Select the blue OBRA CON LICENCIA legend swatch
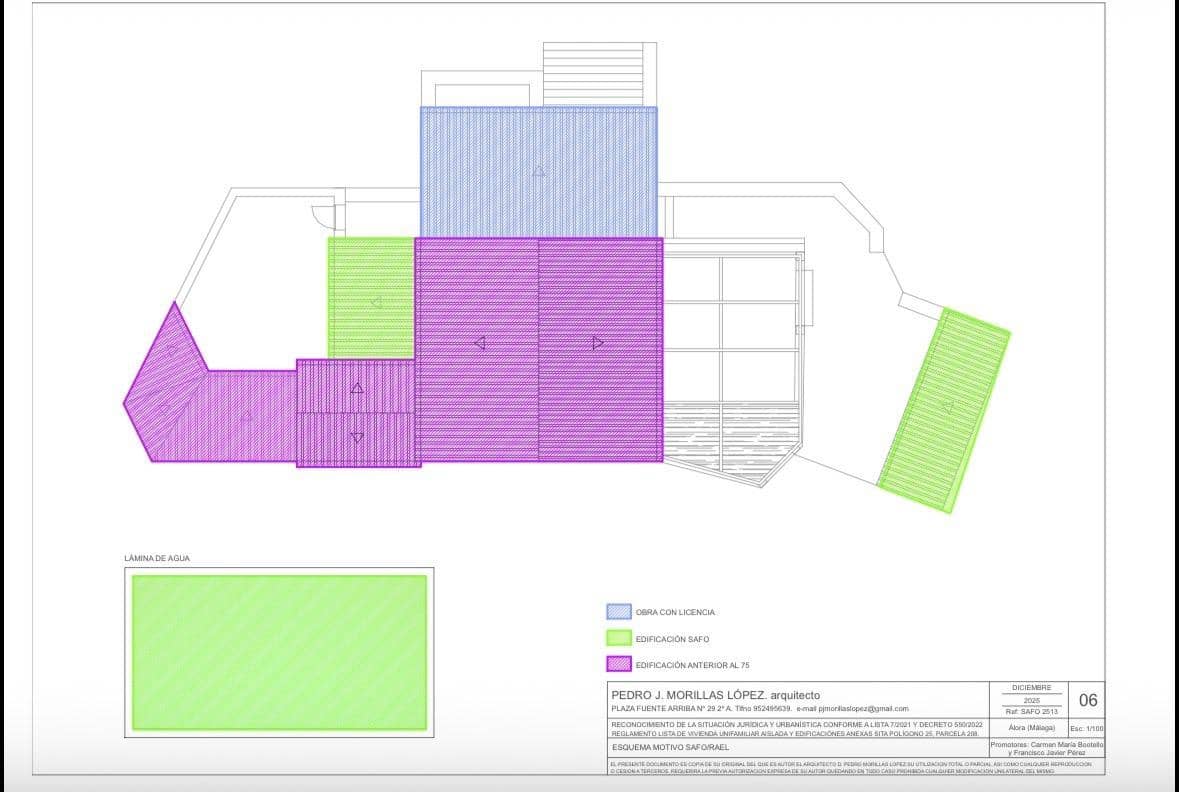This screenshot has height=792, width=1179. [618, 611]
